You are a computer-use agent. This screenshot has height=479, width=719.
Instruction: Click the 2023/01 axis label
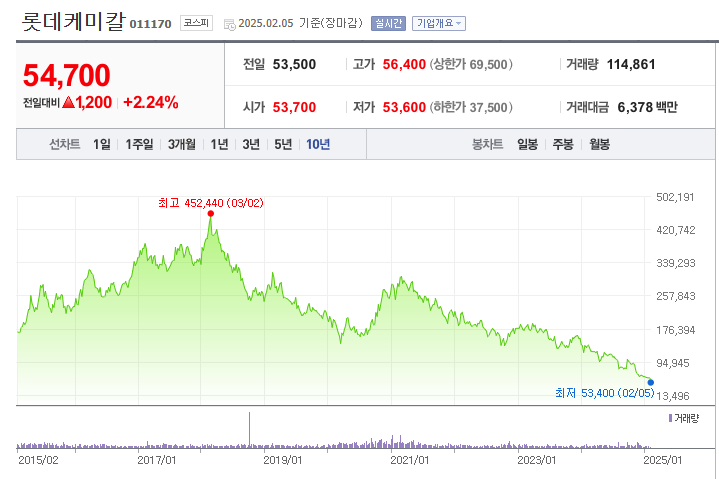[536, 460]
